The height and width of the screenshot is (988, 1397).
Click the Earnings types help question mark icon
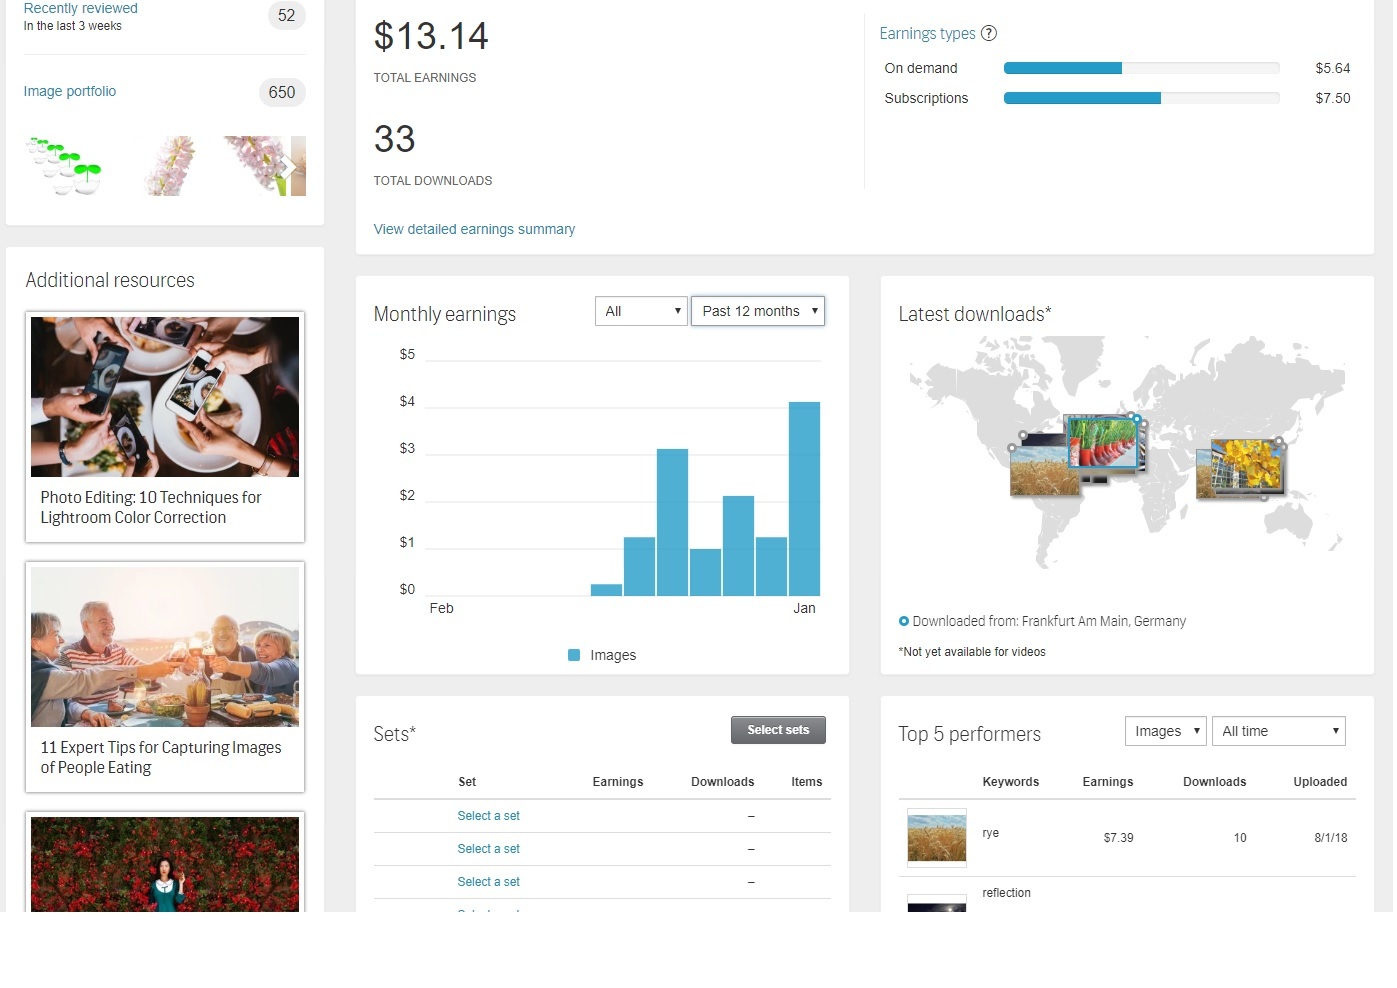click(988, 33)
